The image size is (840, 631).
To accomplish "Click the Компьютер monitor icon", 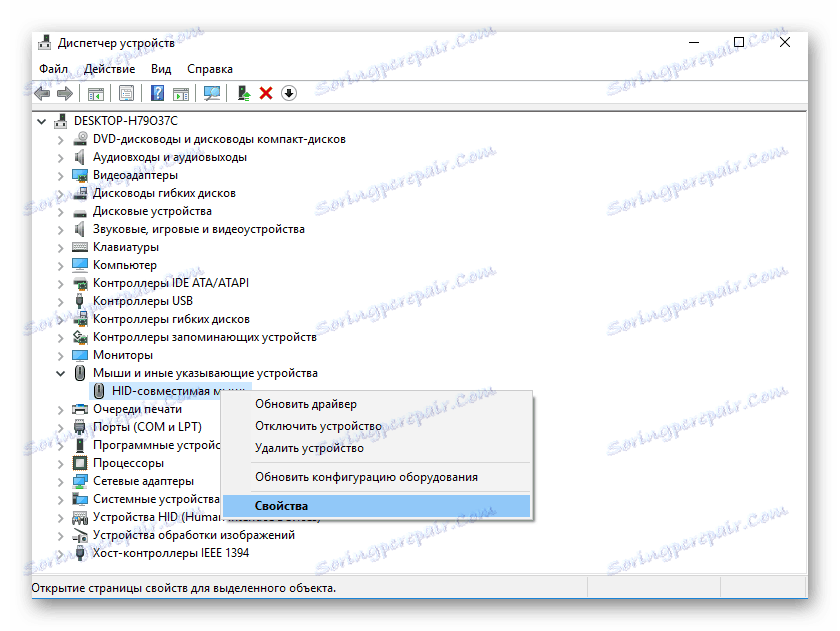I will click(x=80, y=265).
